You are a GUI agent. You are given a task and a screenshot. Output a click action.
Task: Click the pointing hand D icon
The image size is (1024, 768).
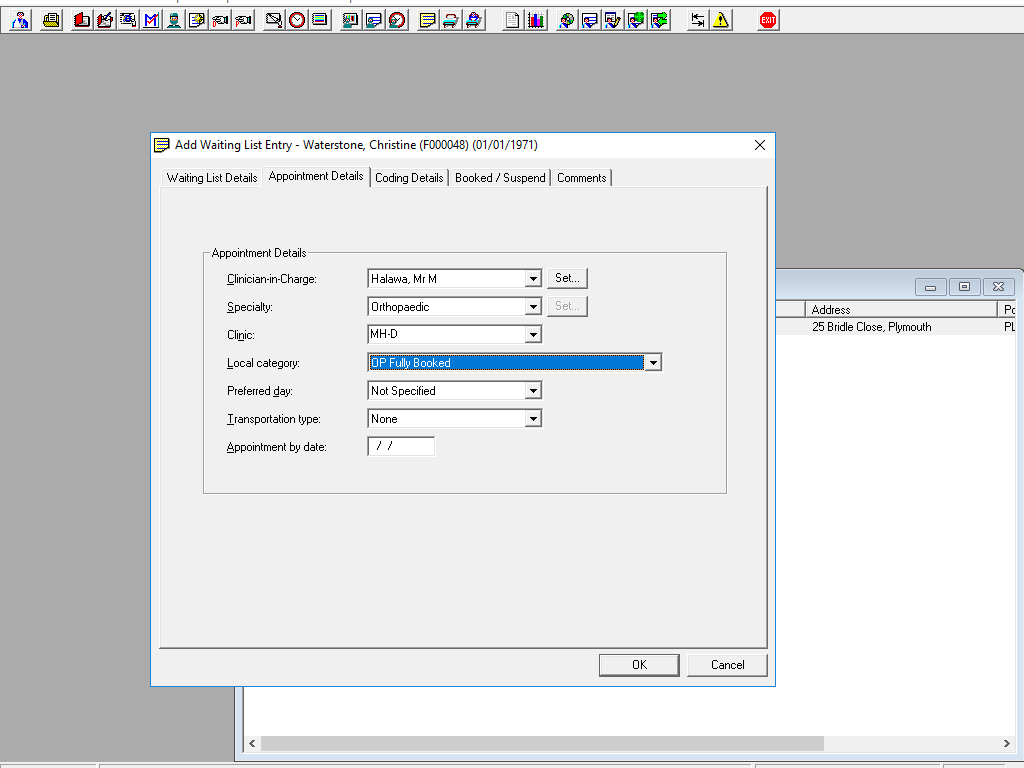pyautogui.click(x=220, y=20)
